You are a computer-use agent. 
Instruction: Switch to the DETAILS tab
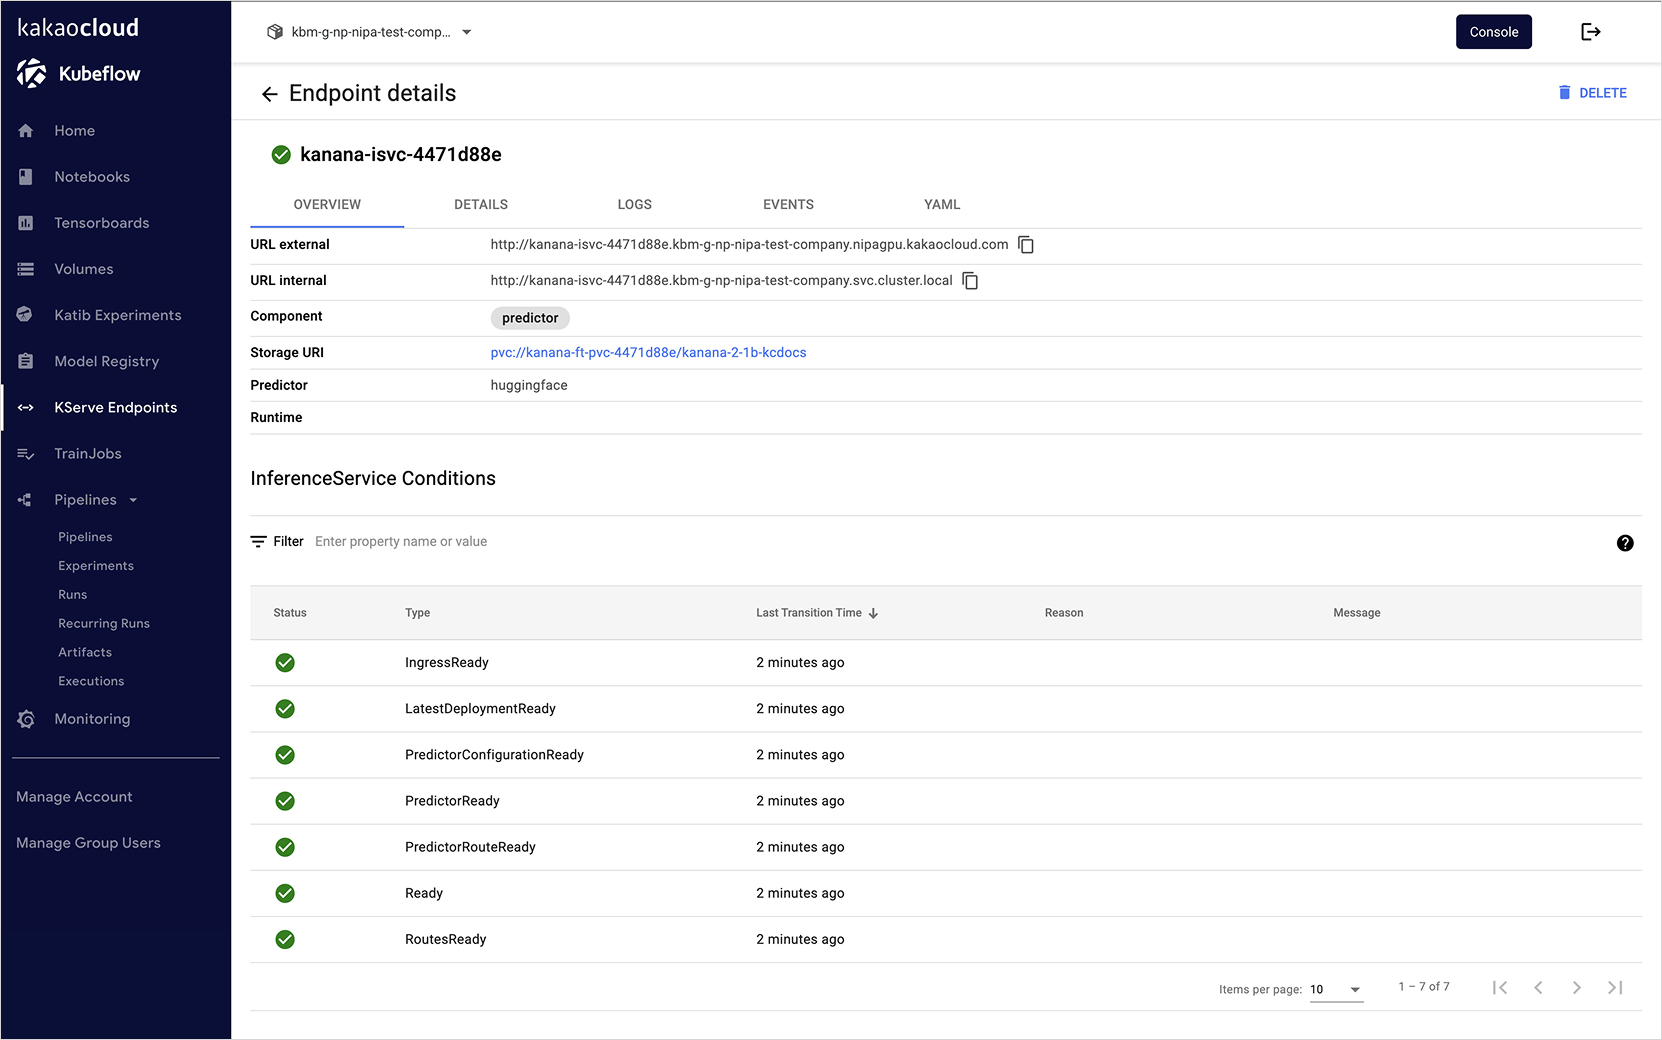click(x=481, y=205)
